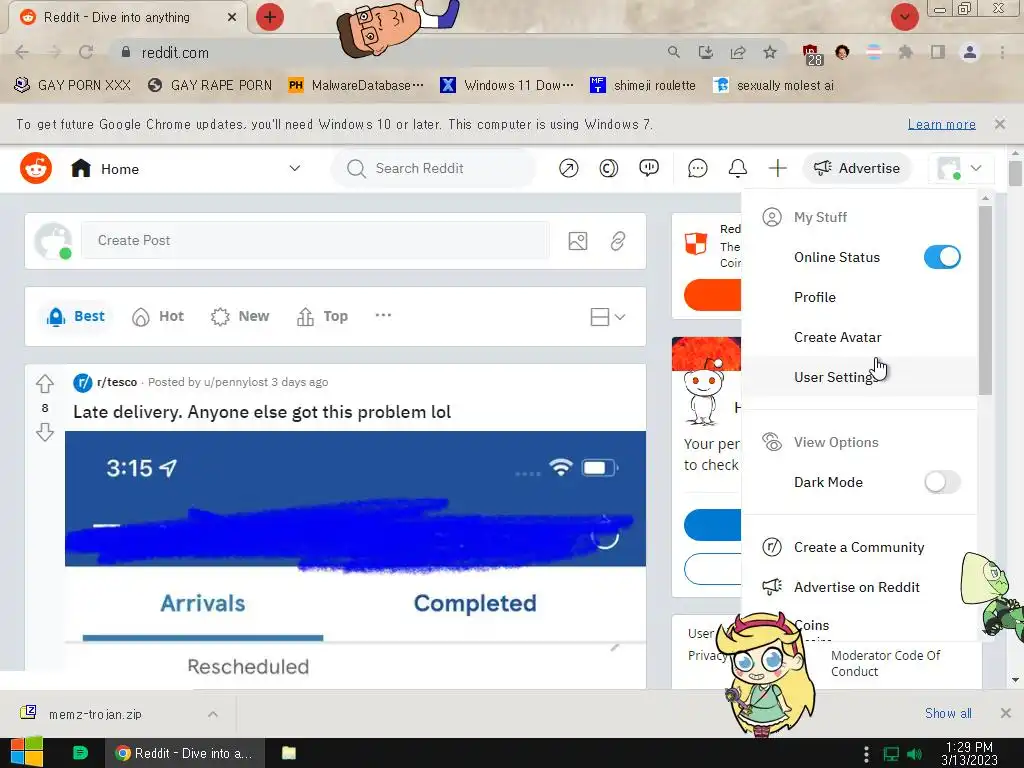Open the Late delivery post title
The image size is (1024, 768).
click(262, 412)
